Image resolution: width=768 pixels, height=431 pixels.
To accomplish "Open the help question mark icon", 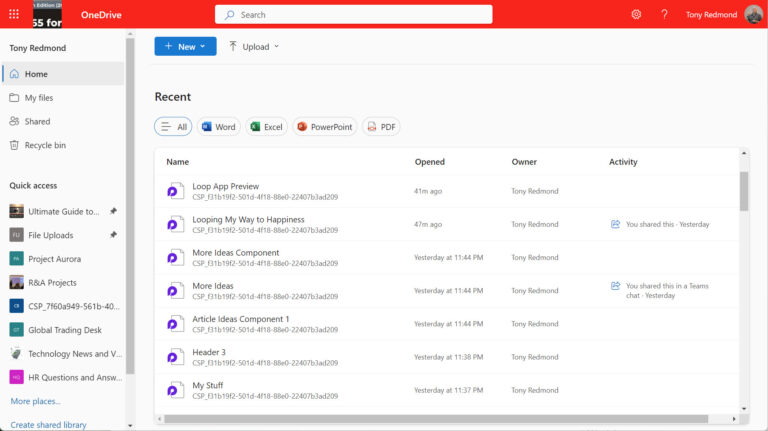I will (x=664, y=14).
